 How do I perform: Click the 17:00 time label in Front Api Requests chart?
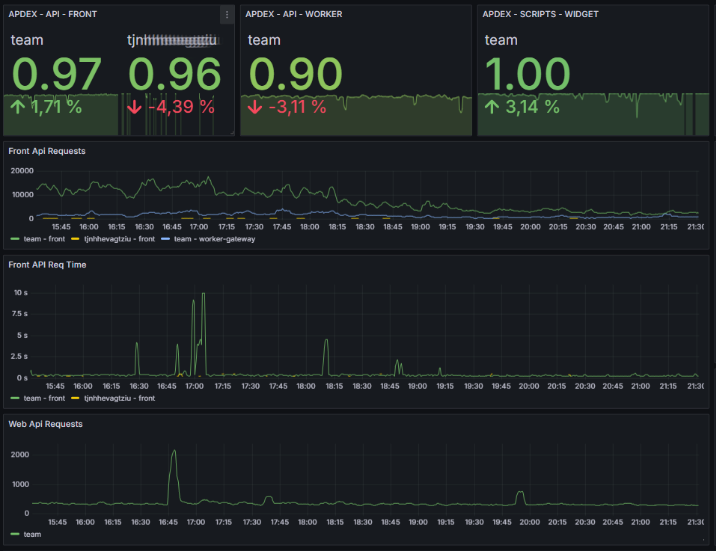click(x=199, y=227)
